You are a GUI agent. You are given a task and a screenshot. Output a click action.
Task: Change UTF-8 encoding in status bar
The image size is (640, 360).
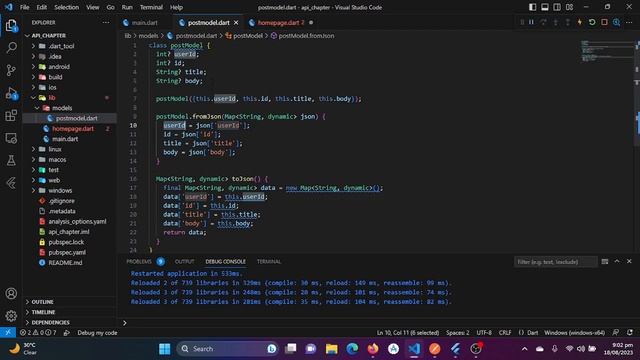(x=484, y=333)
